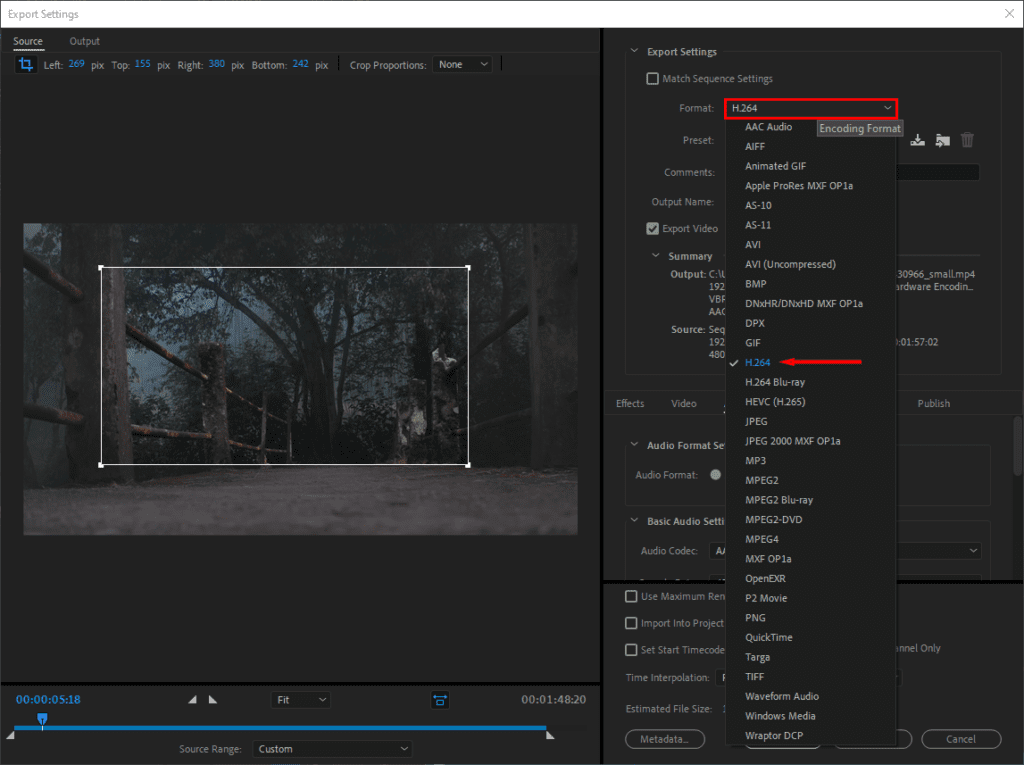Click the Import Preset icon
Screen dimensions: 1024x765
[942, 141]
